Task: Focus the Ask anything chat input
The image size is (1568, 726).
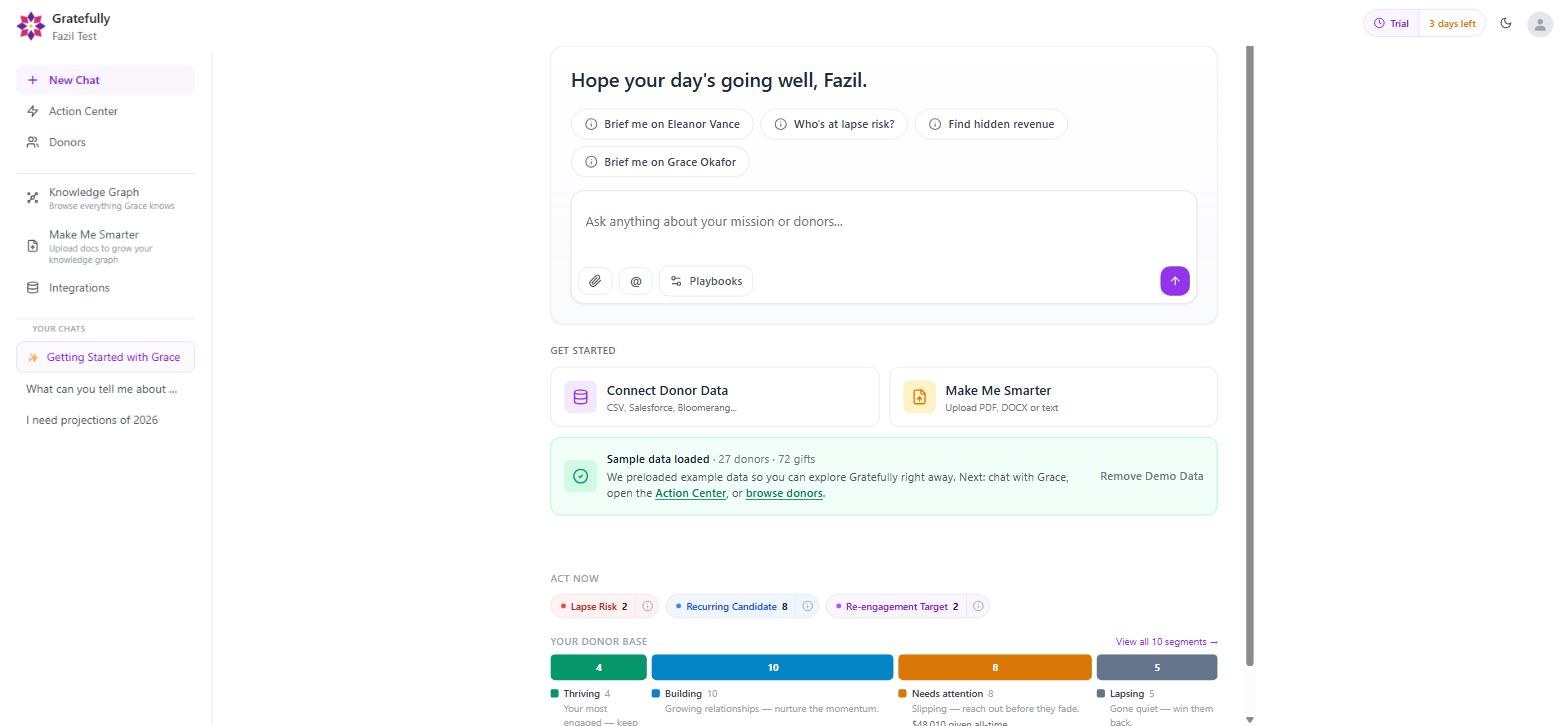Action: tap(884, 222)
